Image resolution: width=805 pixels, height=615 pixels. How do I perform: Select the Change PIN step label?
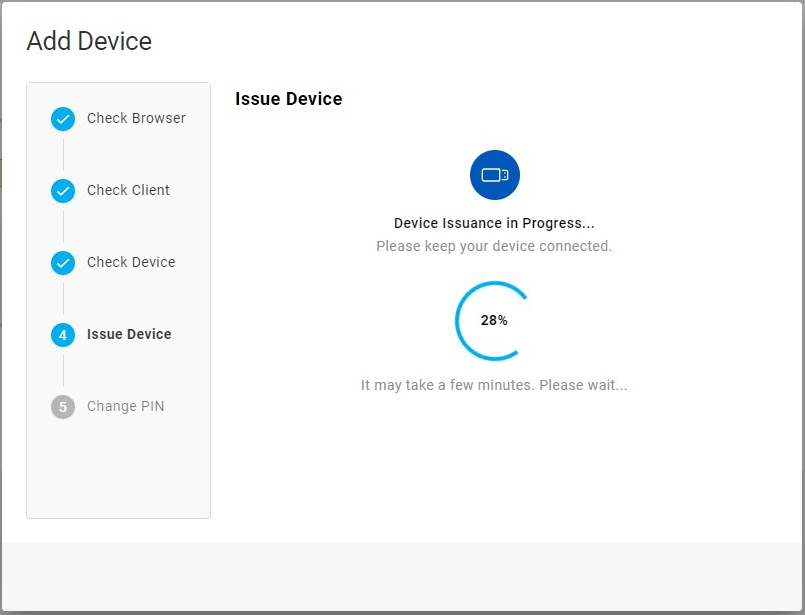125,406
